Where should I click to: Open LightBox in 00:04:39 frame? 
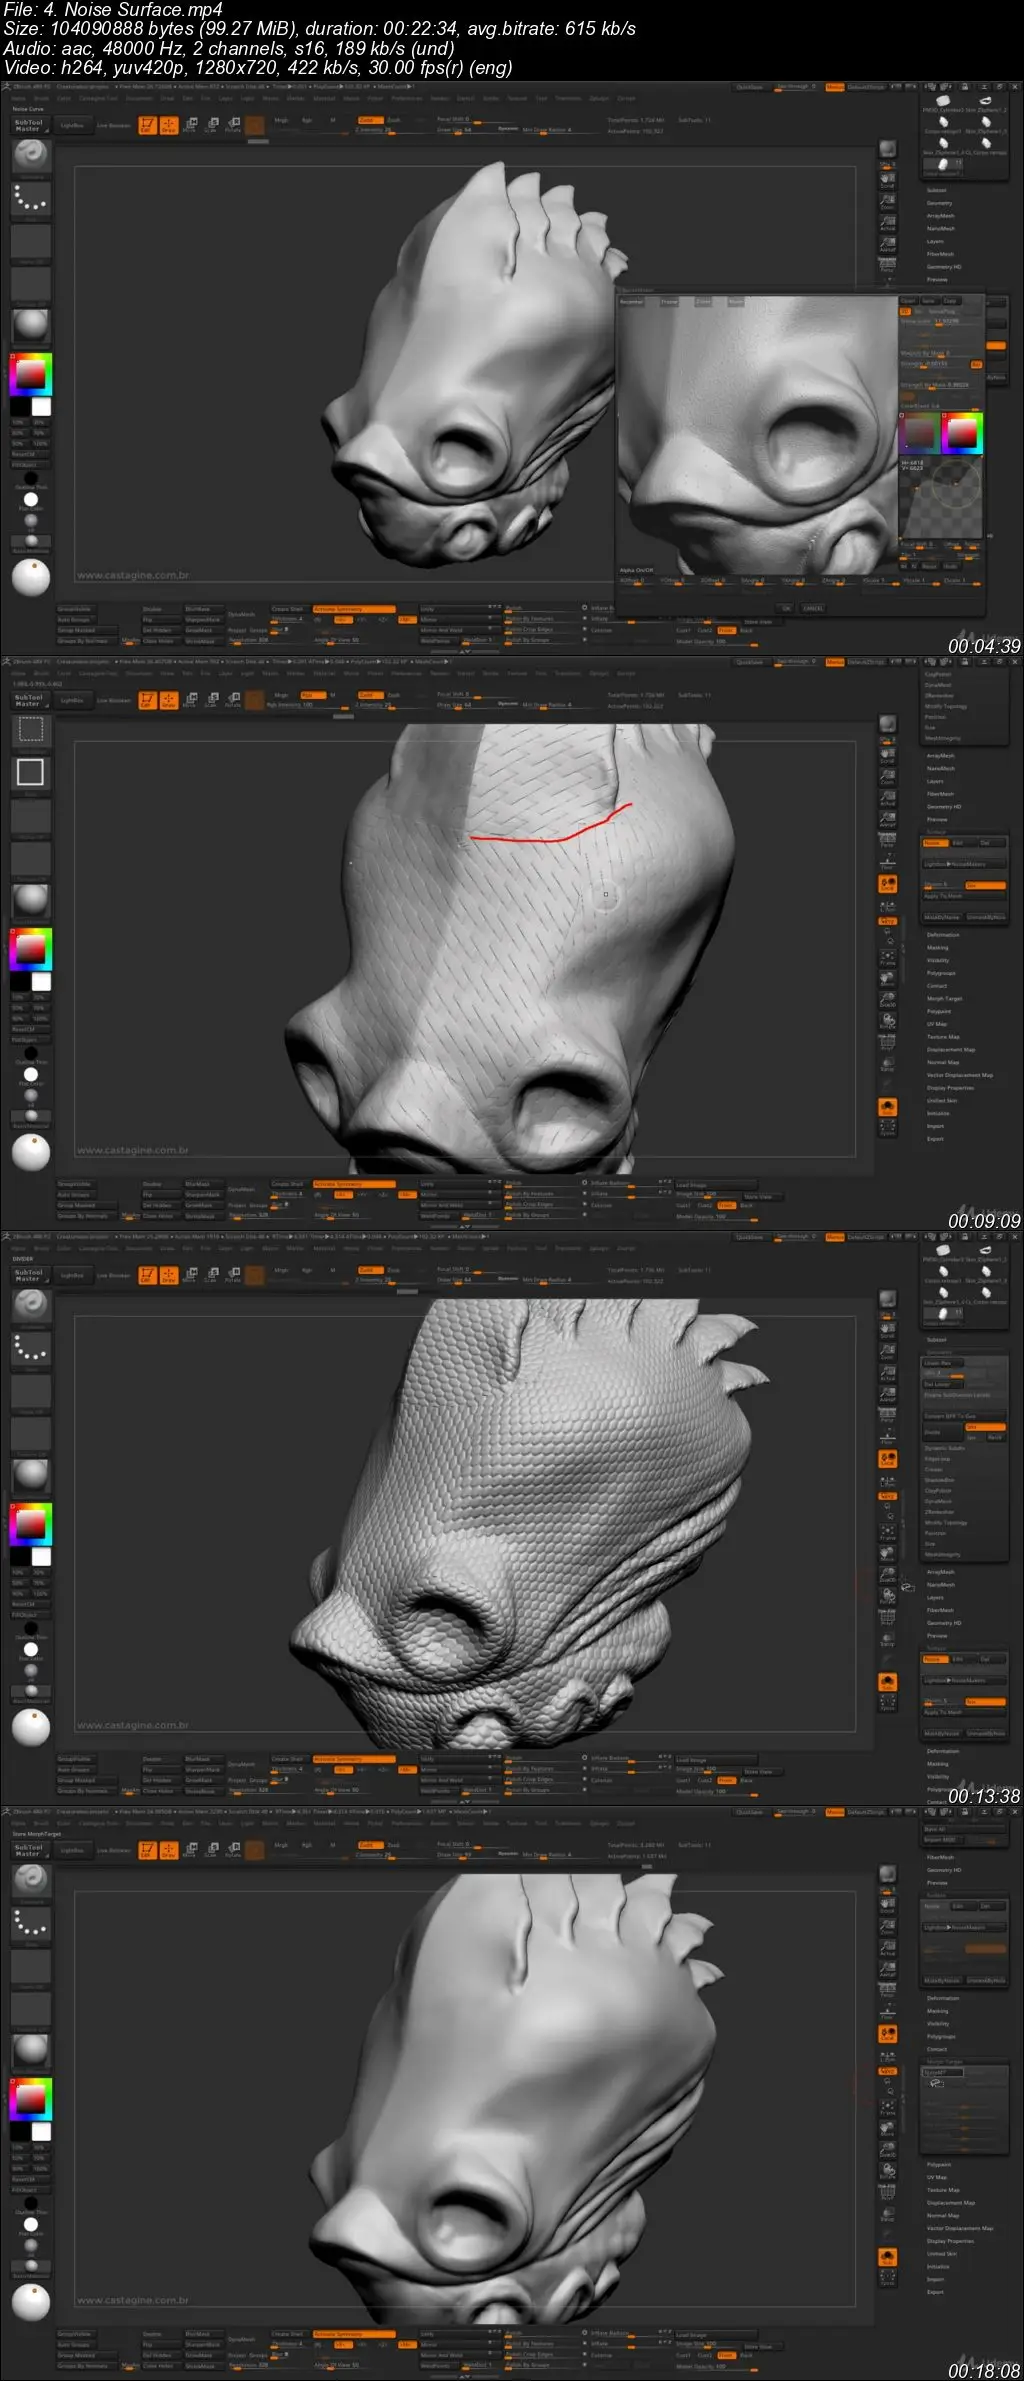[72, 126]
